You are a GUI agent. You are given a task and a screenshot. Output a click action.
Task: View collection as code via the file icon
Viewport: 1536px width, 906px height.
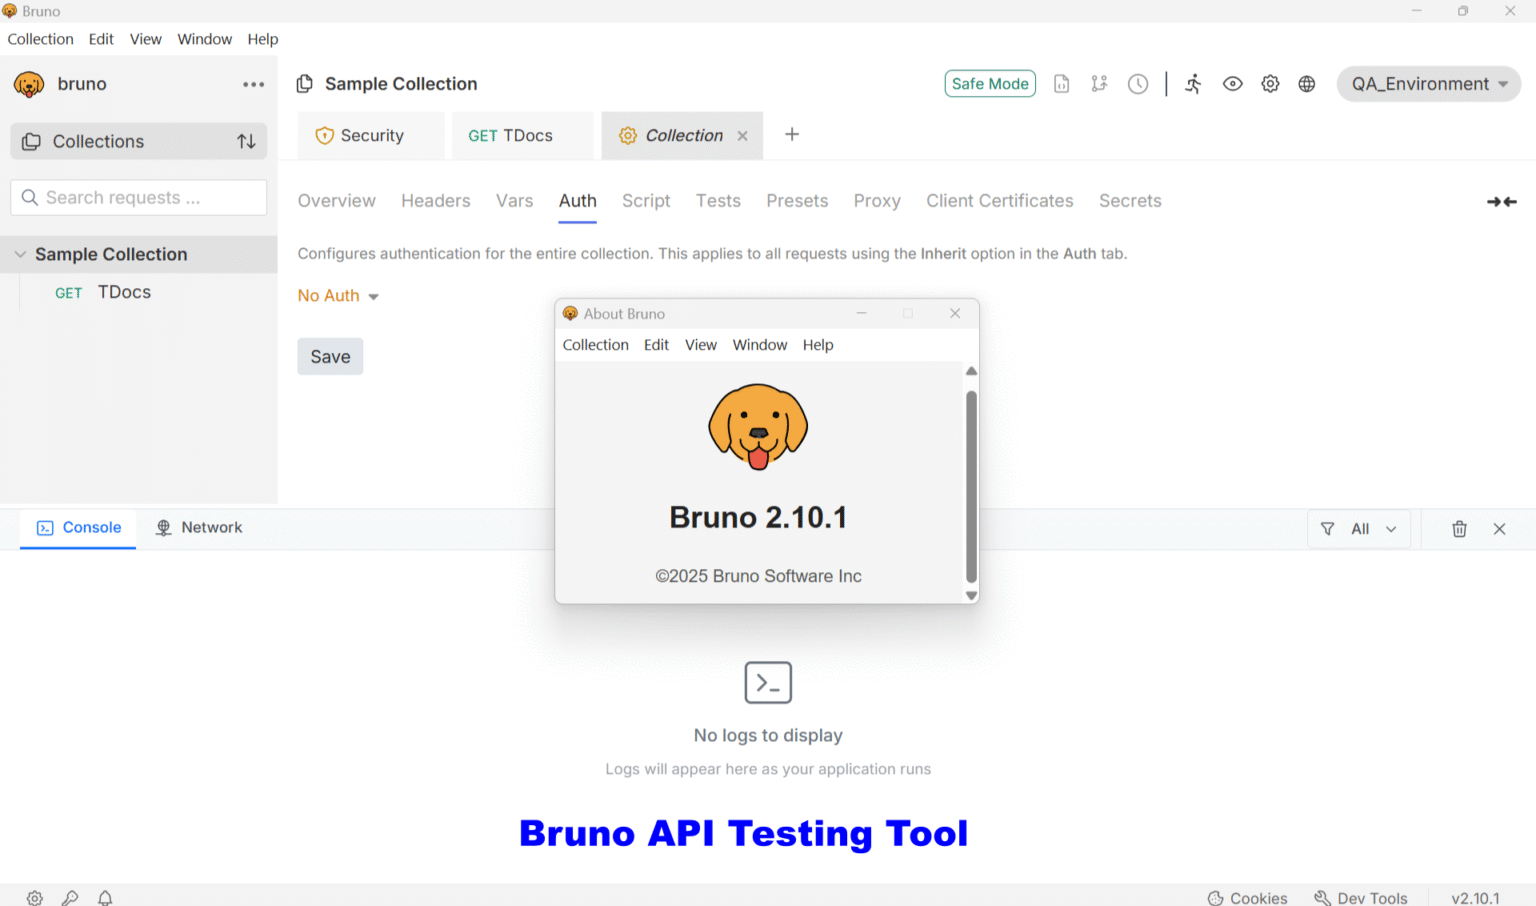tap(1061, 84)
